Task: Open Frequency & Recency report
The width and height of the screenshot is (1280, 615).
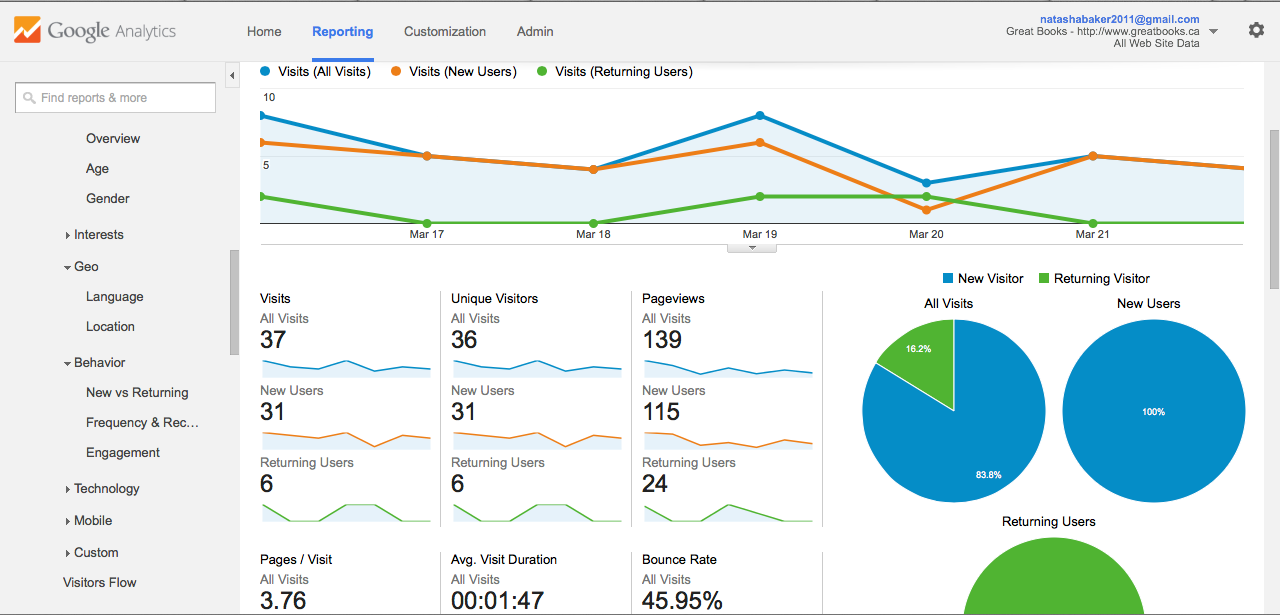Action: point(142,423)
